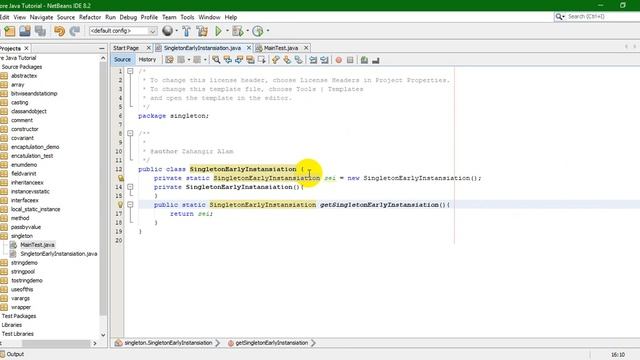
Task: Close the Start Page tab
Action: (149, 48)
